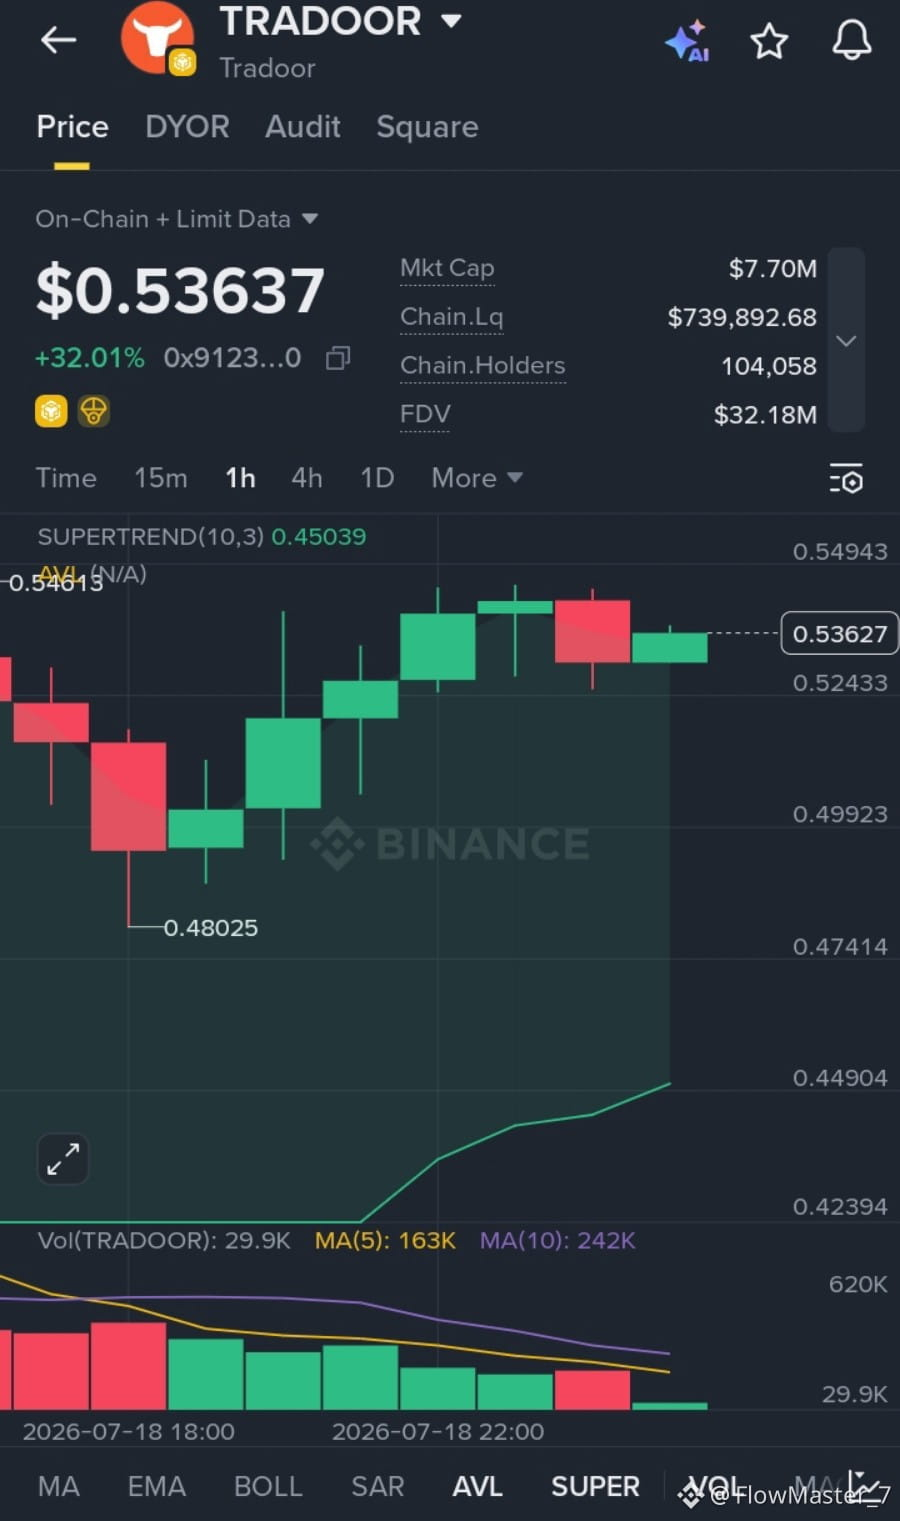This screenshot has width=900, height=1521.
Task: Toggle the EMA indicator
Action: [x=156, y=1487]
